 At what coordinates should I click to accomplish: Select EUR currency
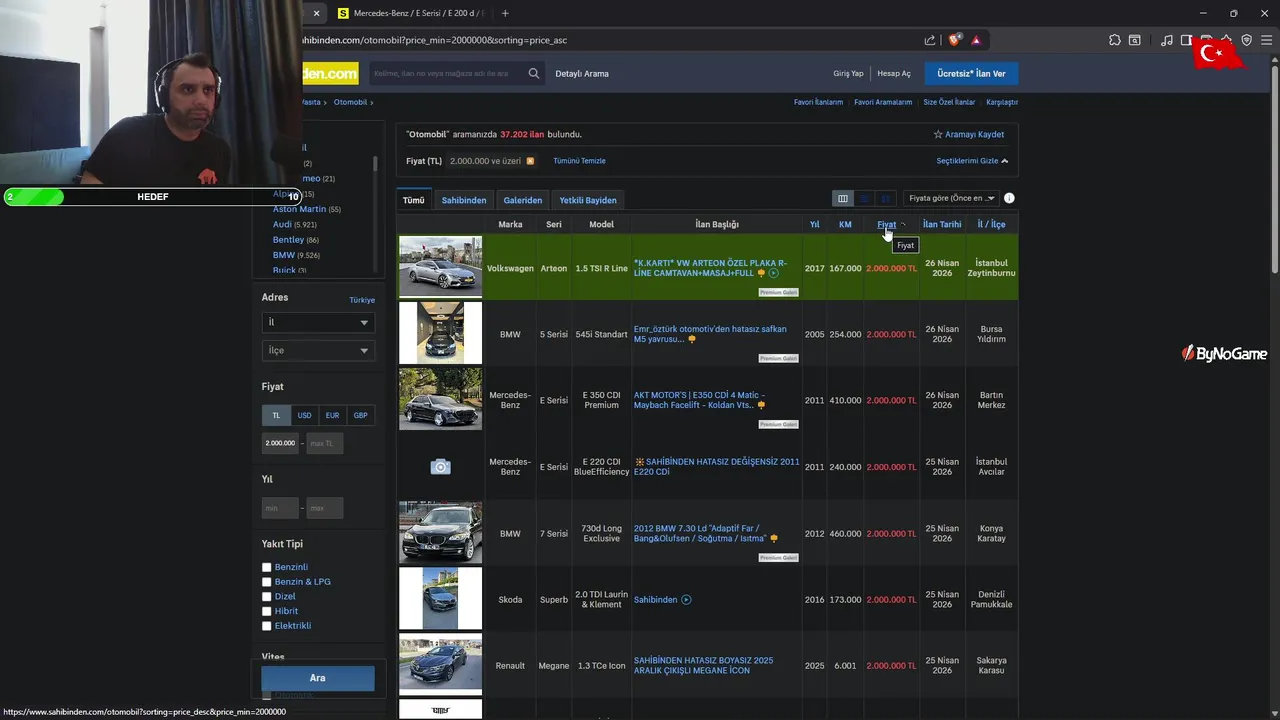coord(332,415)
